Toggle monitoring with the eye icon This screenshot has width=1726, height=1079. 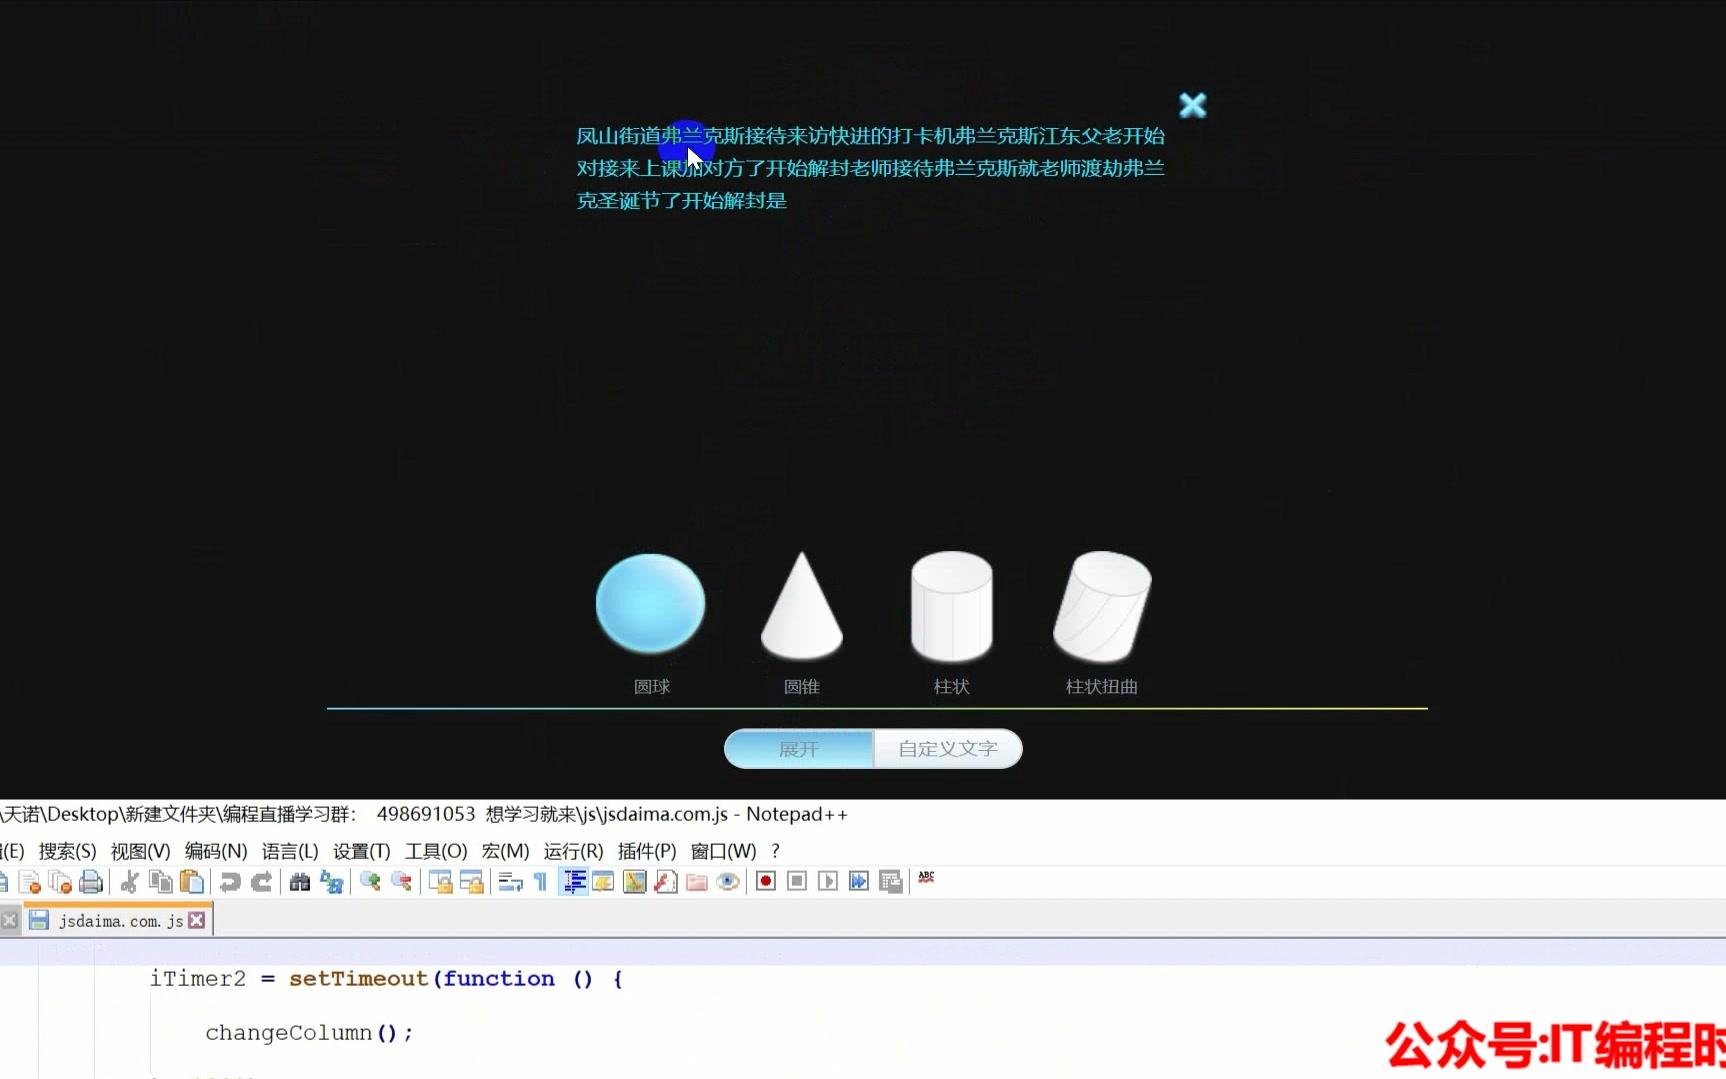727,881
